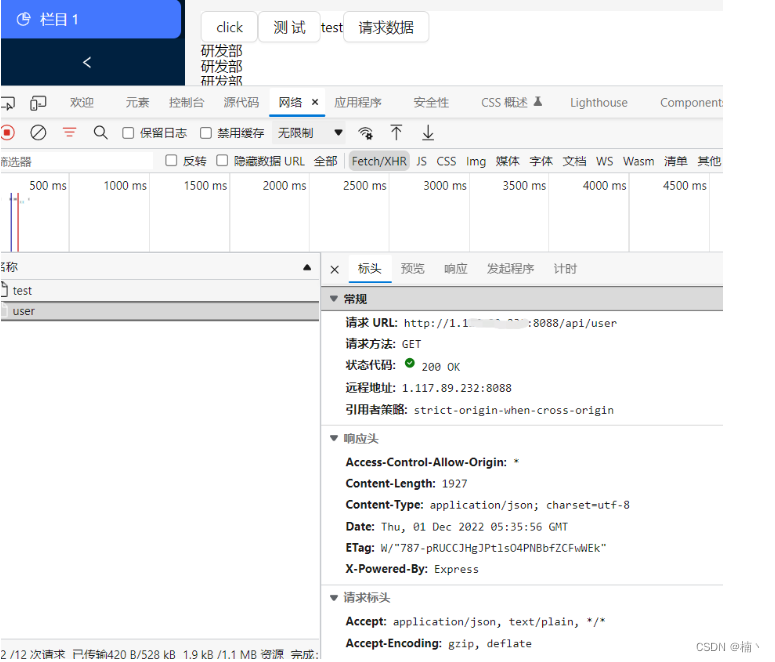Toggle 隐藏数据 URL checkbox
The width and height of the screenshot is (775, 662).
coord(222,161)
